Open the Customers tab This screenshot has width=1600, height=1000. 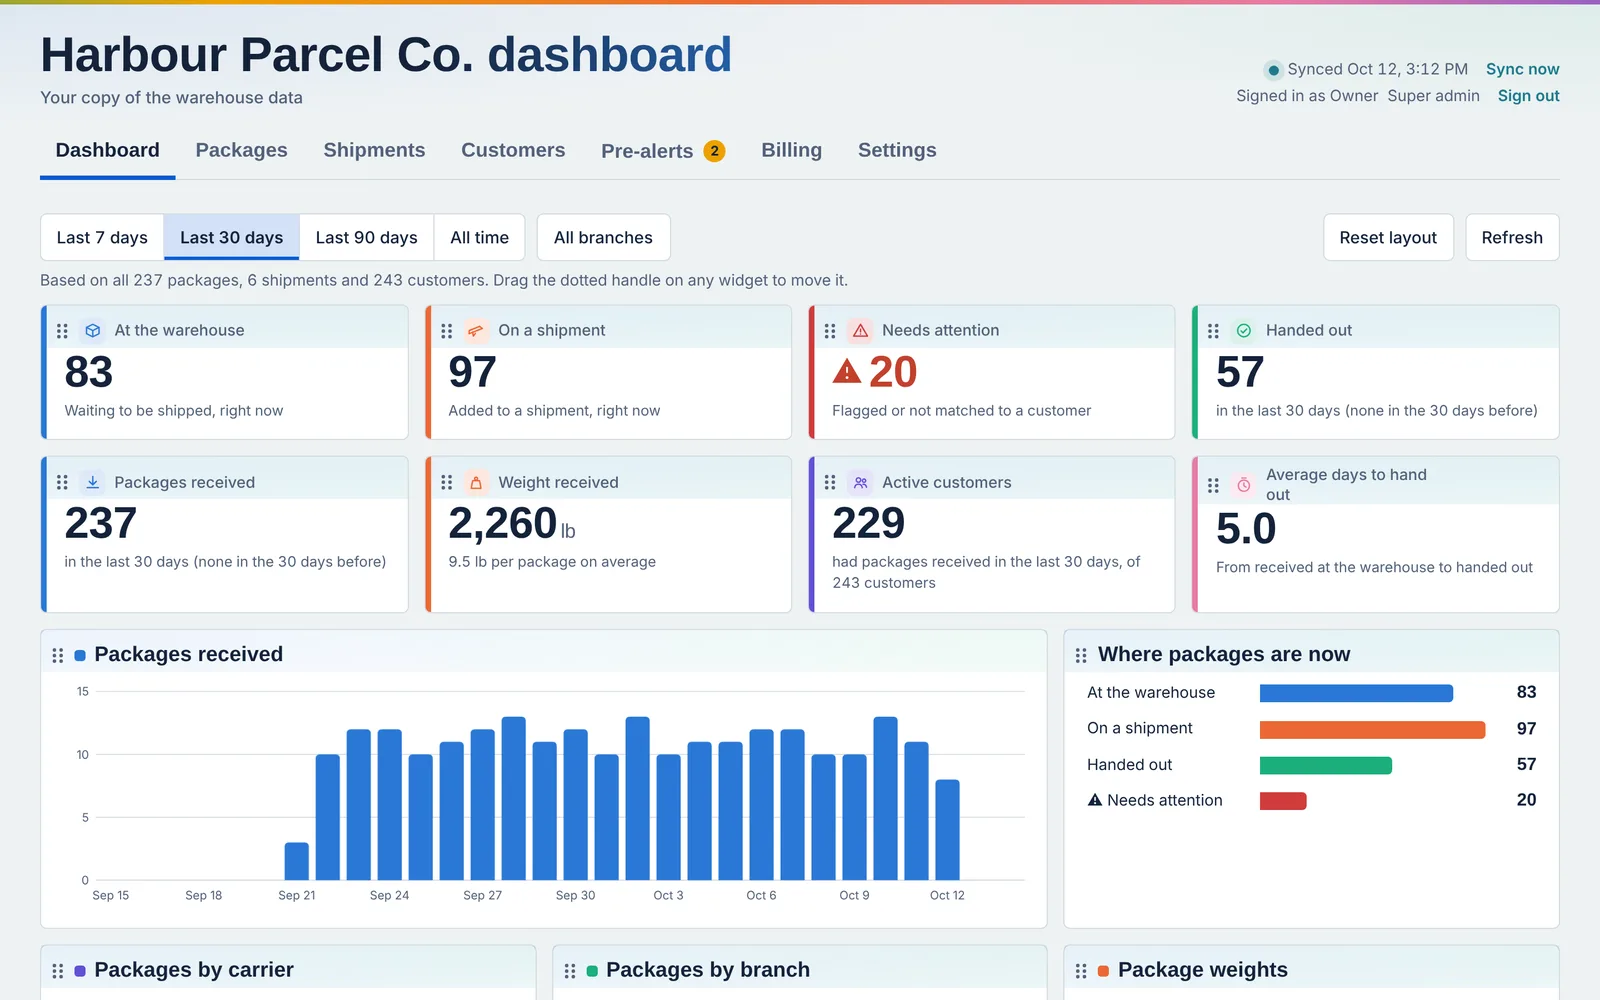coord(513,150)
